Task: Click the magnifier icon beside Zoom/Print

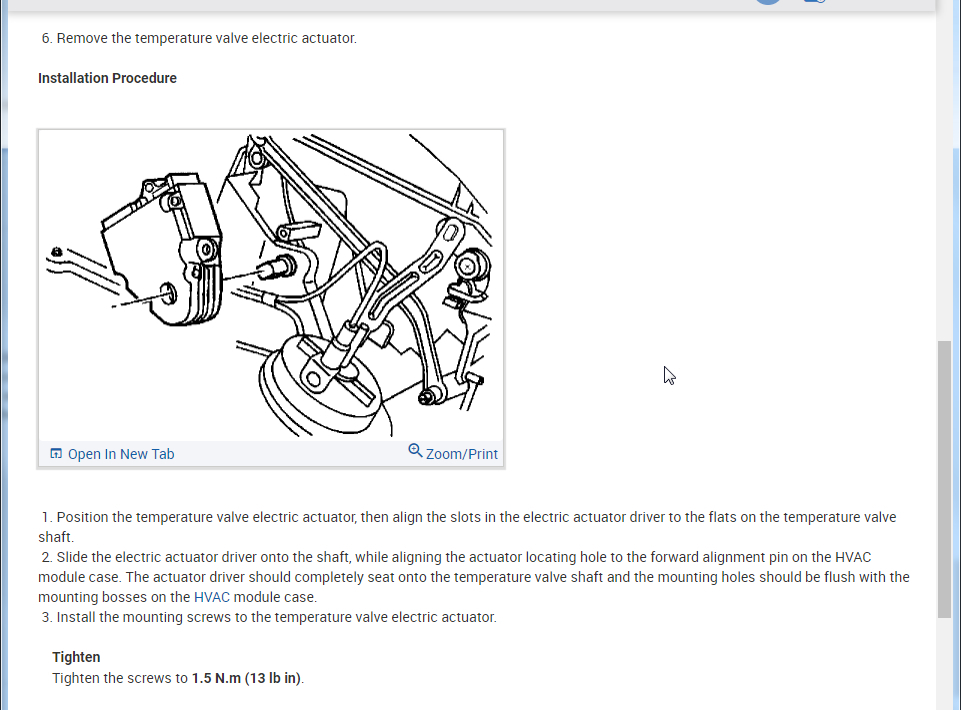Action: pyautogui.click(x=415, y=451)
